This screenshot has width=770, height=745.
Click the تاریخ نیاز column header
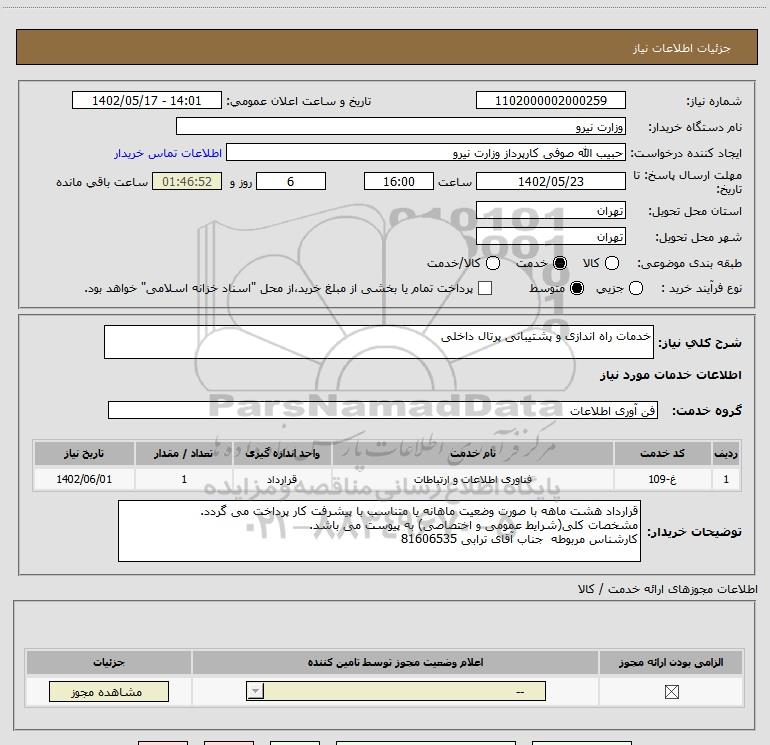(84, 453)
